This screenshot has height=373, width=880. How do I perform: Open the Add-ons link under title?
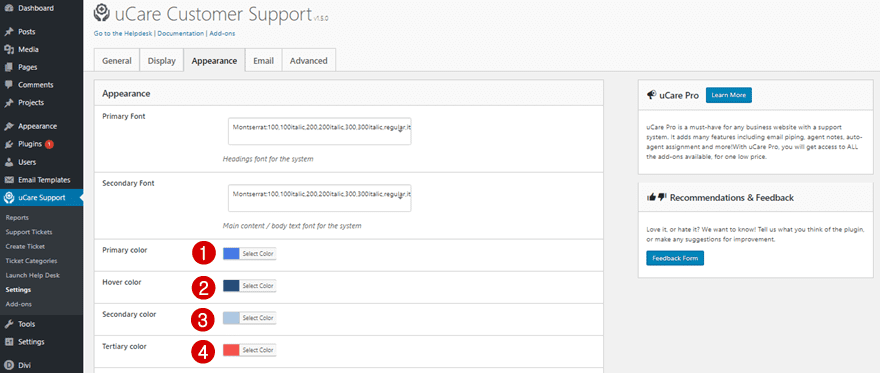click(x=222, y=34)
